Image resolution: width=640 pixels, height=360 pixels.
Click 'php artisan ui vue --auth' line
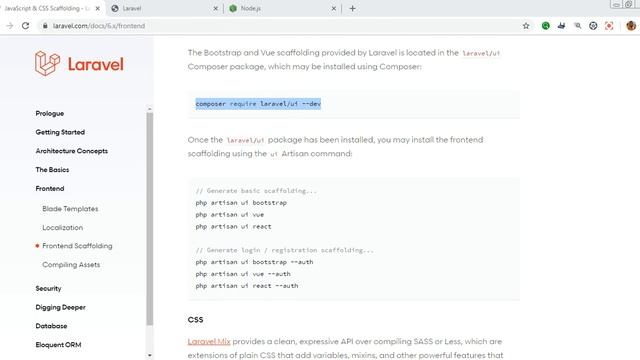click(x=243, y=274)
